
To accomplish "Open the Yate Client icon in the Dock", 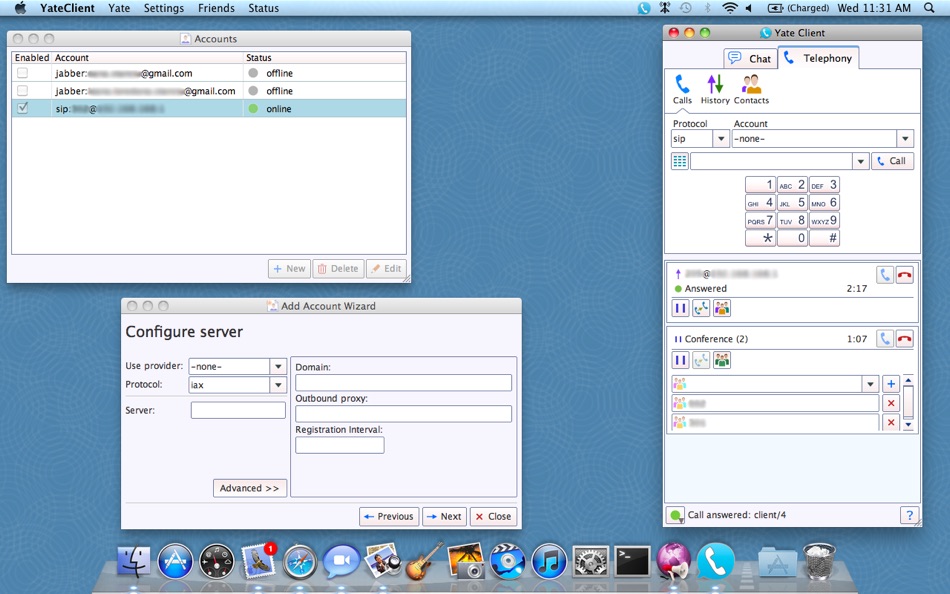I will (716, 561).
